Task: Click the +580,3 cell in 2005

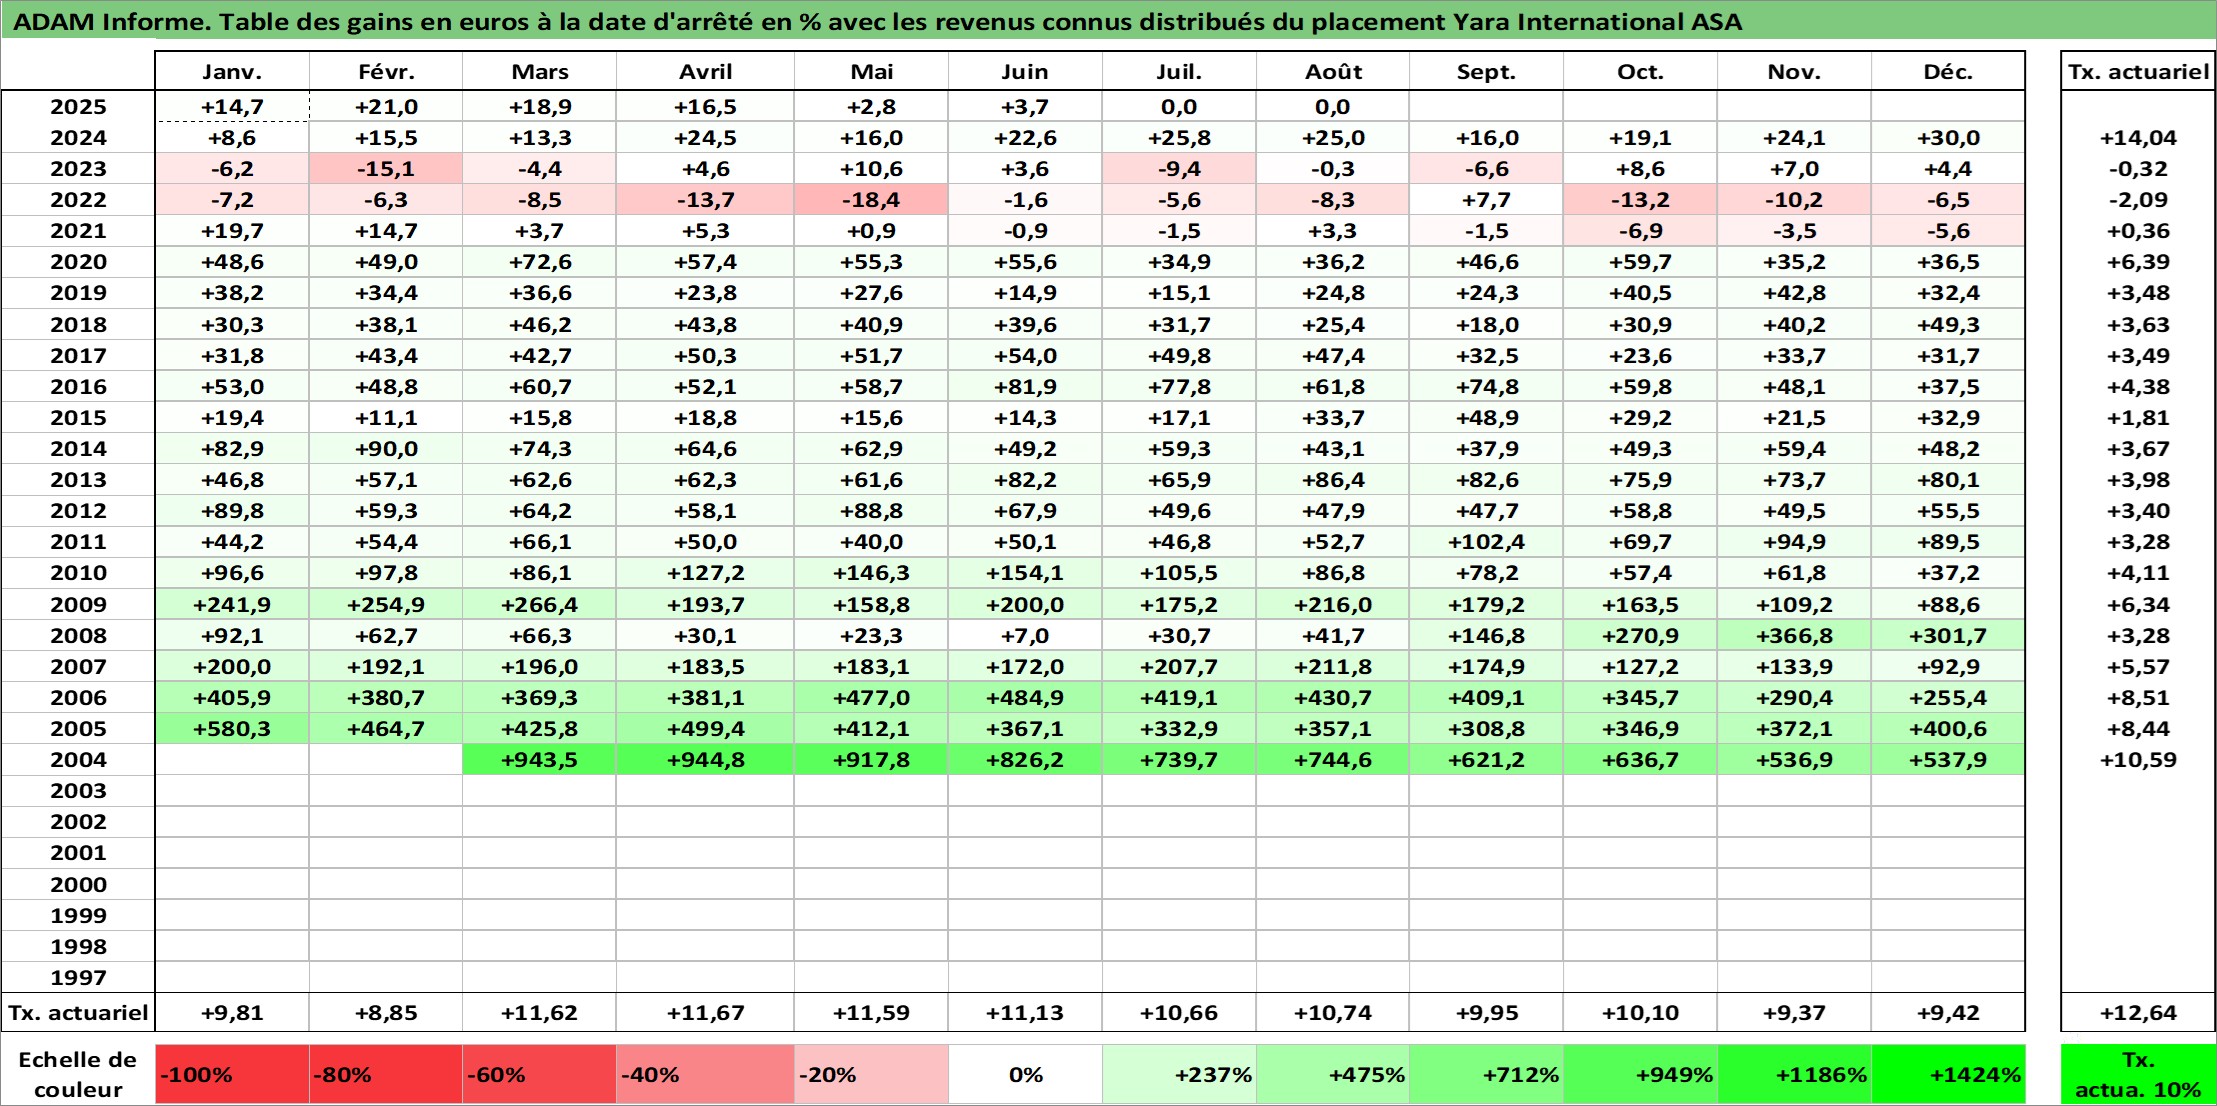Action: pyautogui.click(x=232, y=729)
